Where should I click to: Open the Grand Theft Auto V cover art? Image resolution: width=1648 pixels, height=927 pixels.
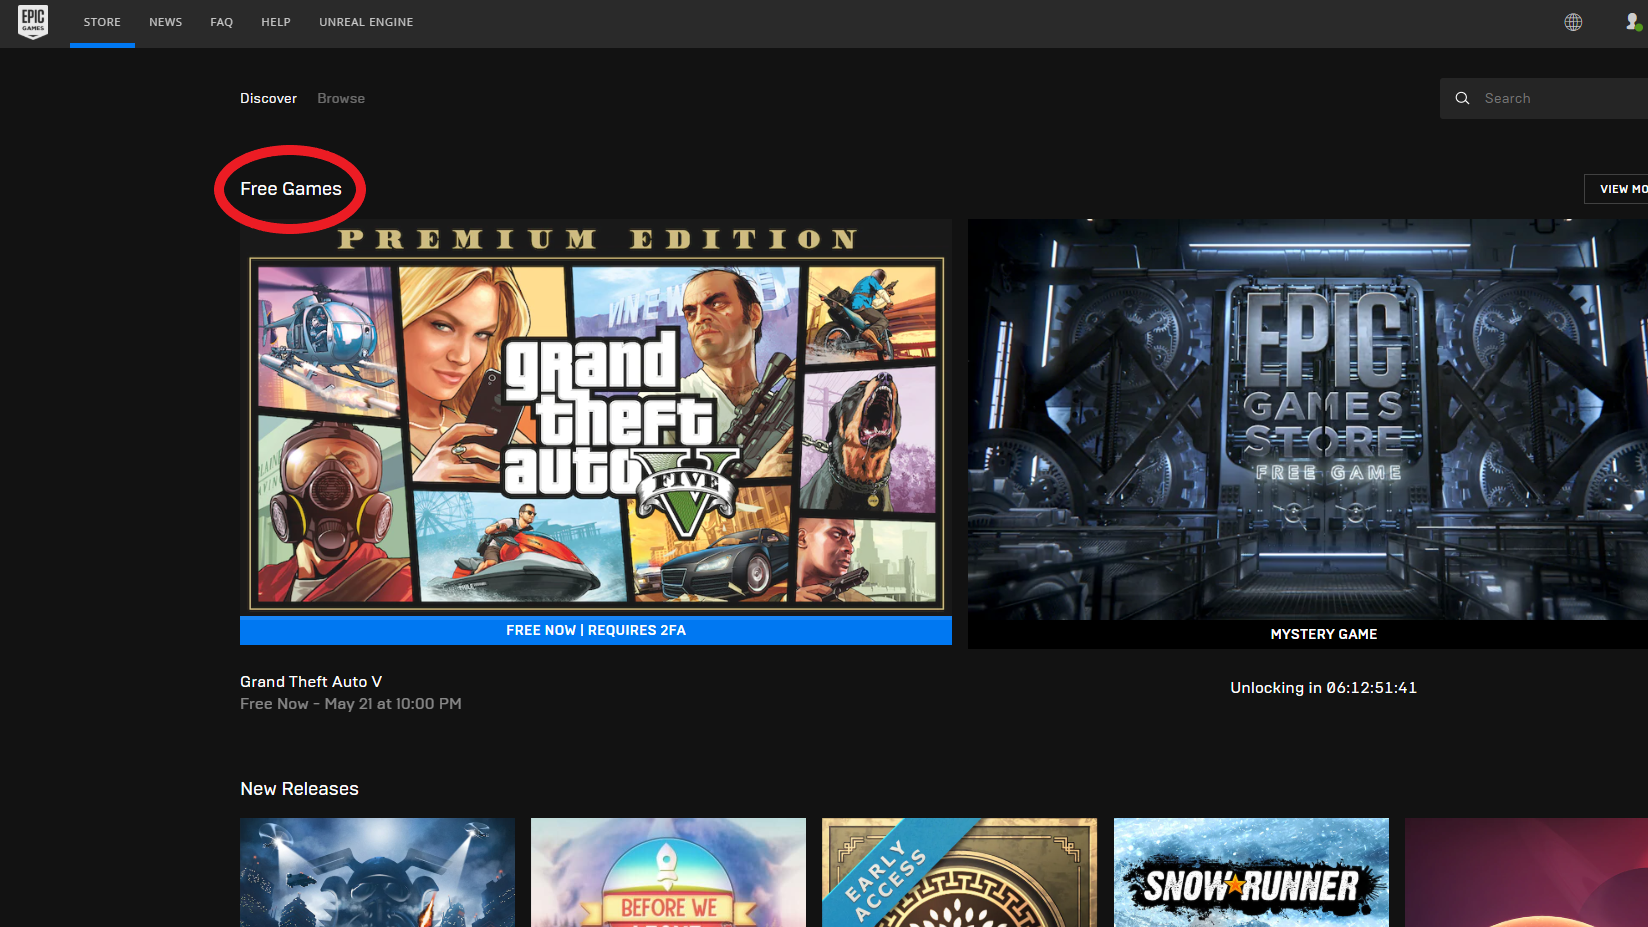click(596, 417)
